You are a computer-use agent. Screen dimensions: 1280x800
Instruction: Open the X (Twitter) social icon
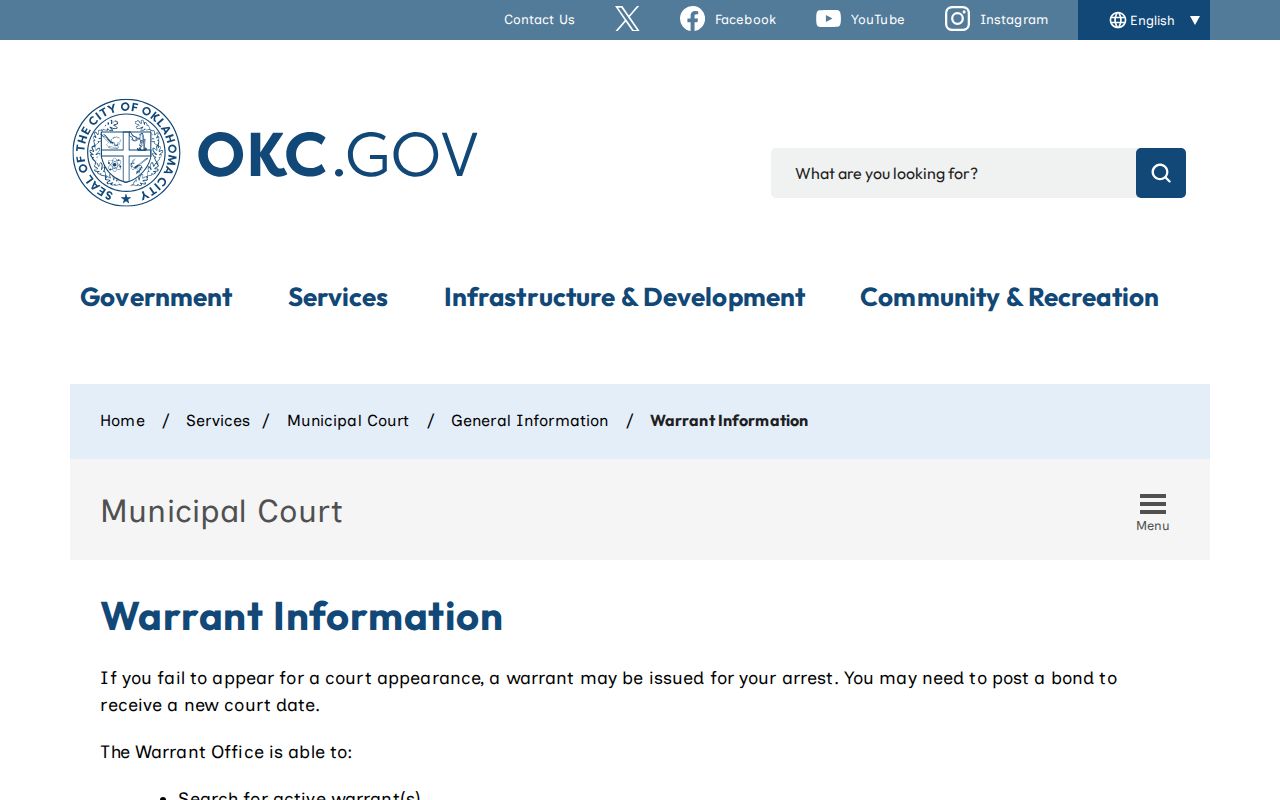627,19
